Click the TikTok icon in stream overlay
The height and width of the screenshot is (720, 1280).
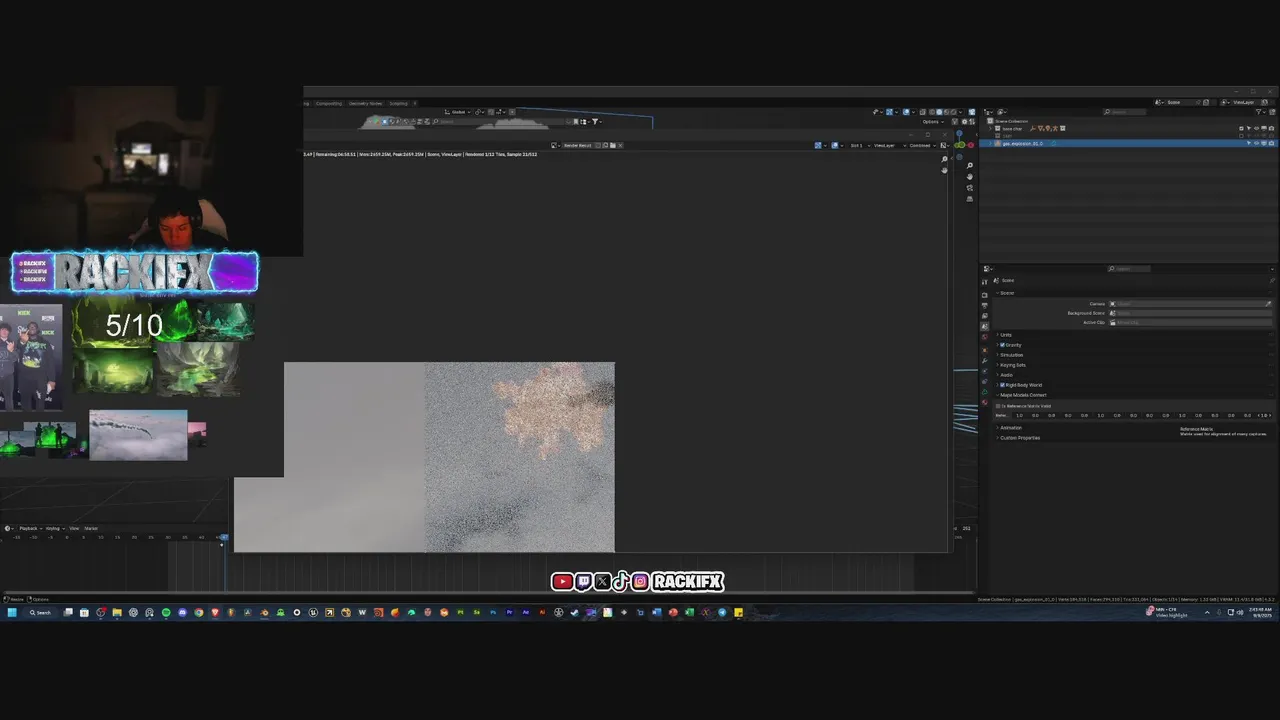point(620,581)
